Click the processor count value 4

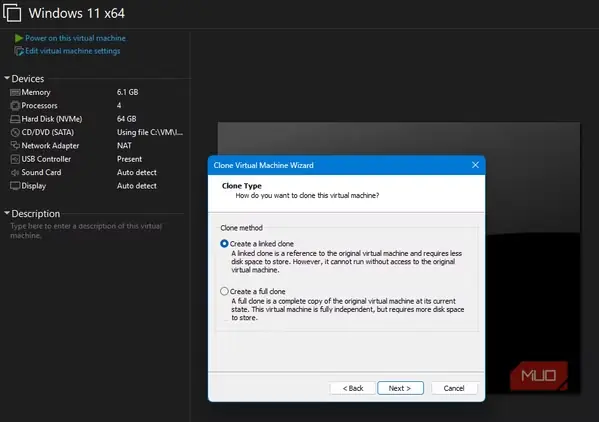pos(119,106)
